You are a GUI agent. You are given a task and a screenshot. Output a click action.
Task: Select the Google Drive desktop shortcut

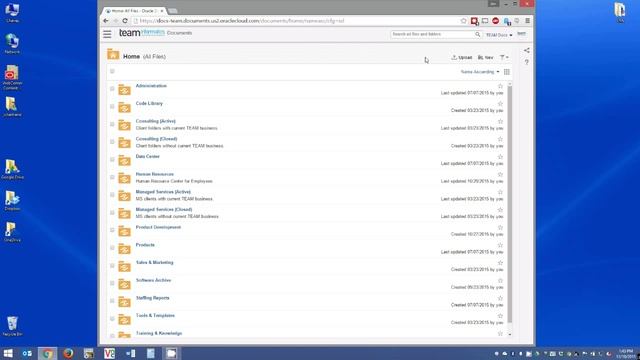point(12,170)
